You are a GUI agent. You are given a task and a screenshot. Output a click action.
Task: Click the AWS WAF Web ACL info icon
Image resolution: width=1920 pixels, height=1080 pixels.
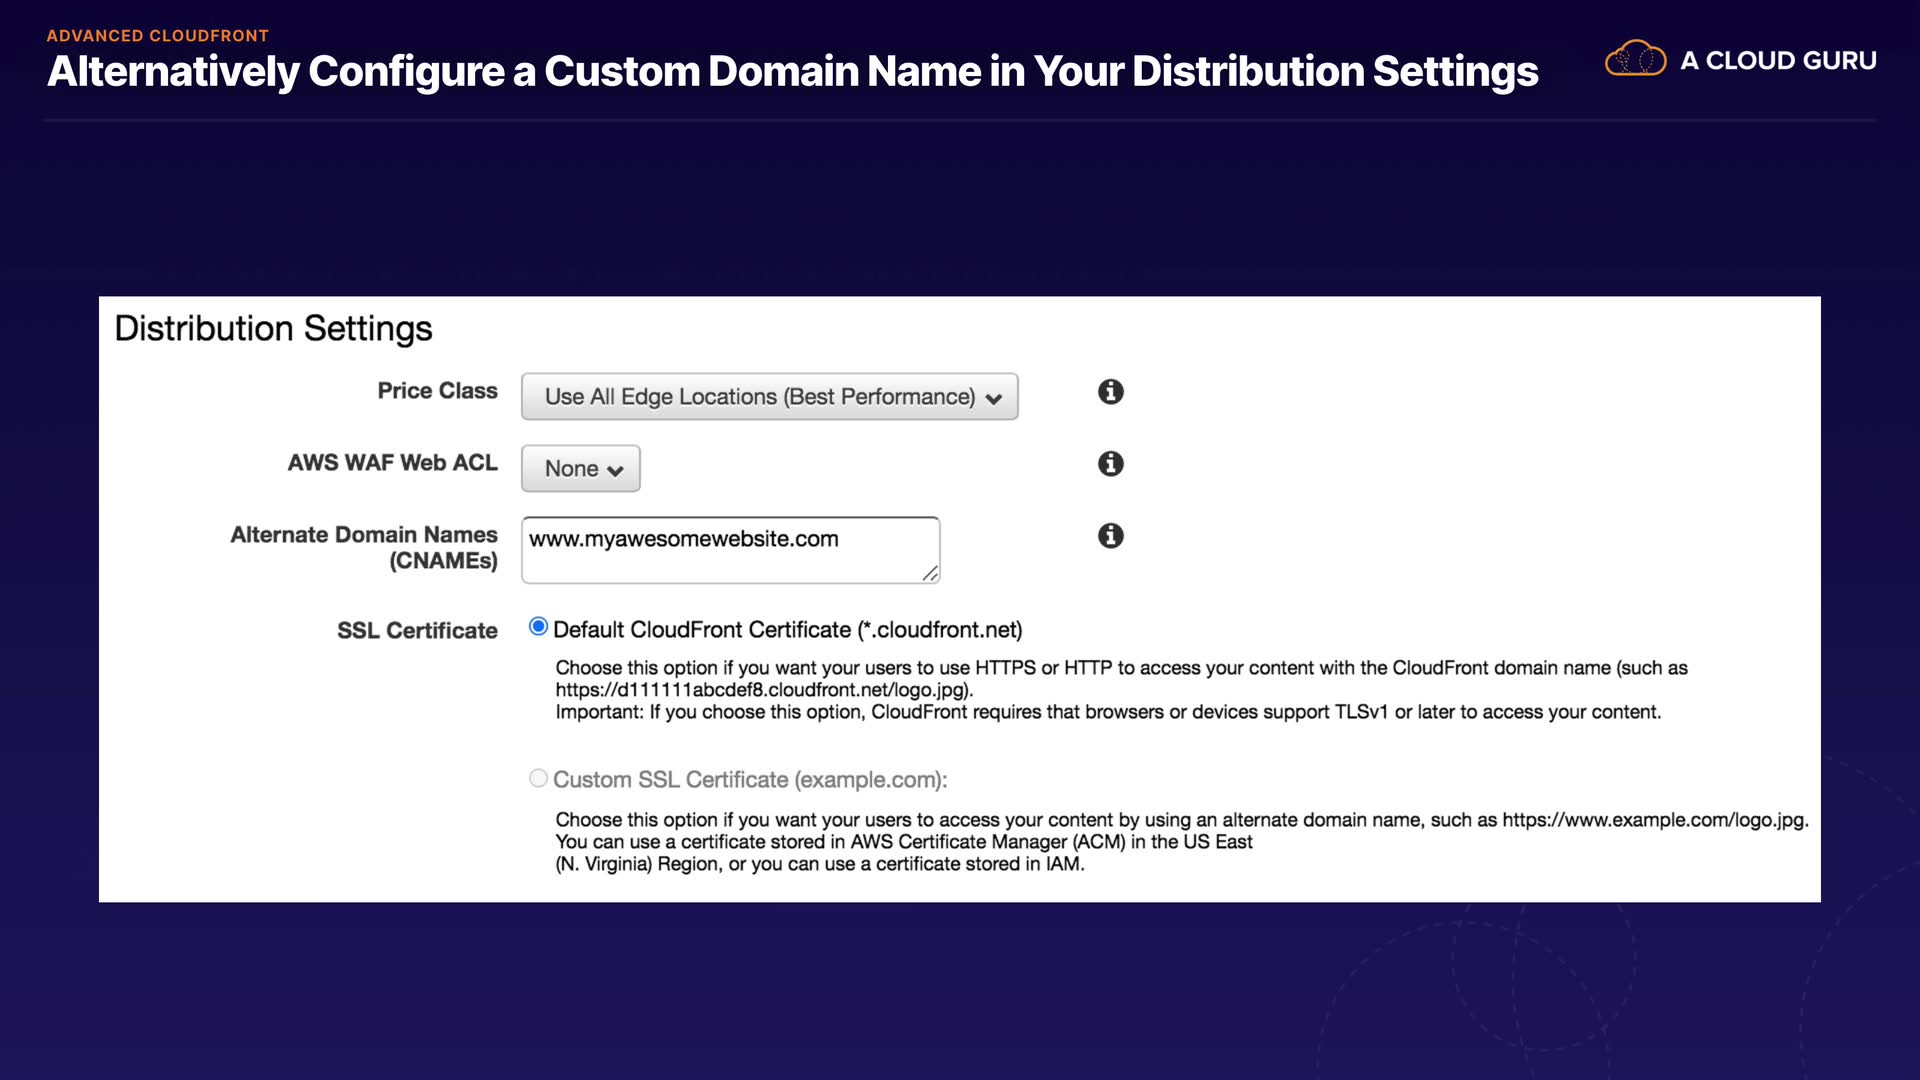pos(1110,464)
